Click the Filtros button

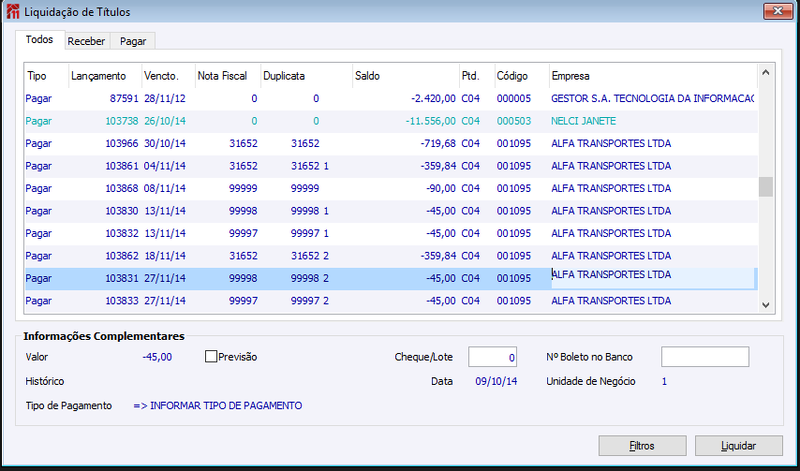(x=642, y=445)
